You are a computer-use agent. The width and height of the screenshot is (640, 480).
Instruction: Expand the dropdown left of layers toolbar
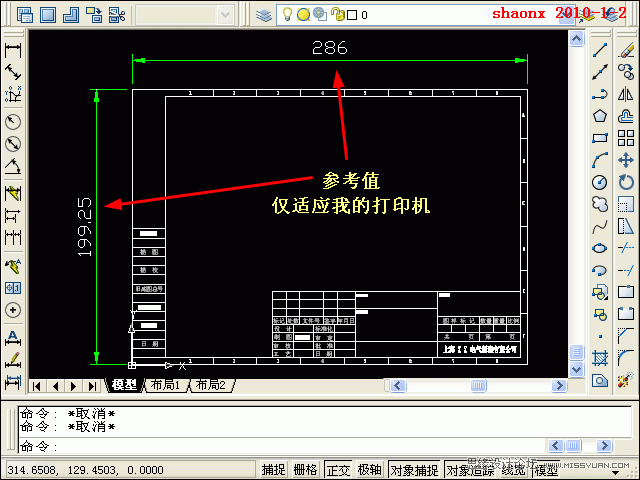pos(227,15)
